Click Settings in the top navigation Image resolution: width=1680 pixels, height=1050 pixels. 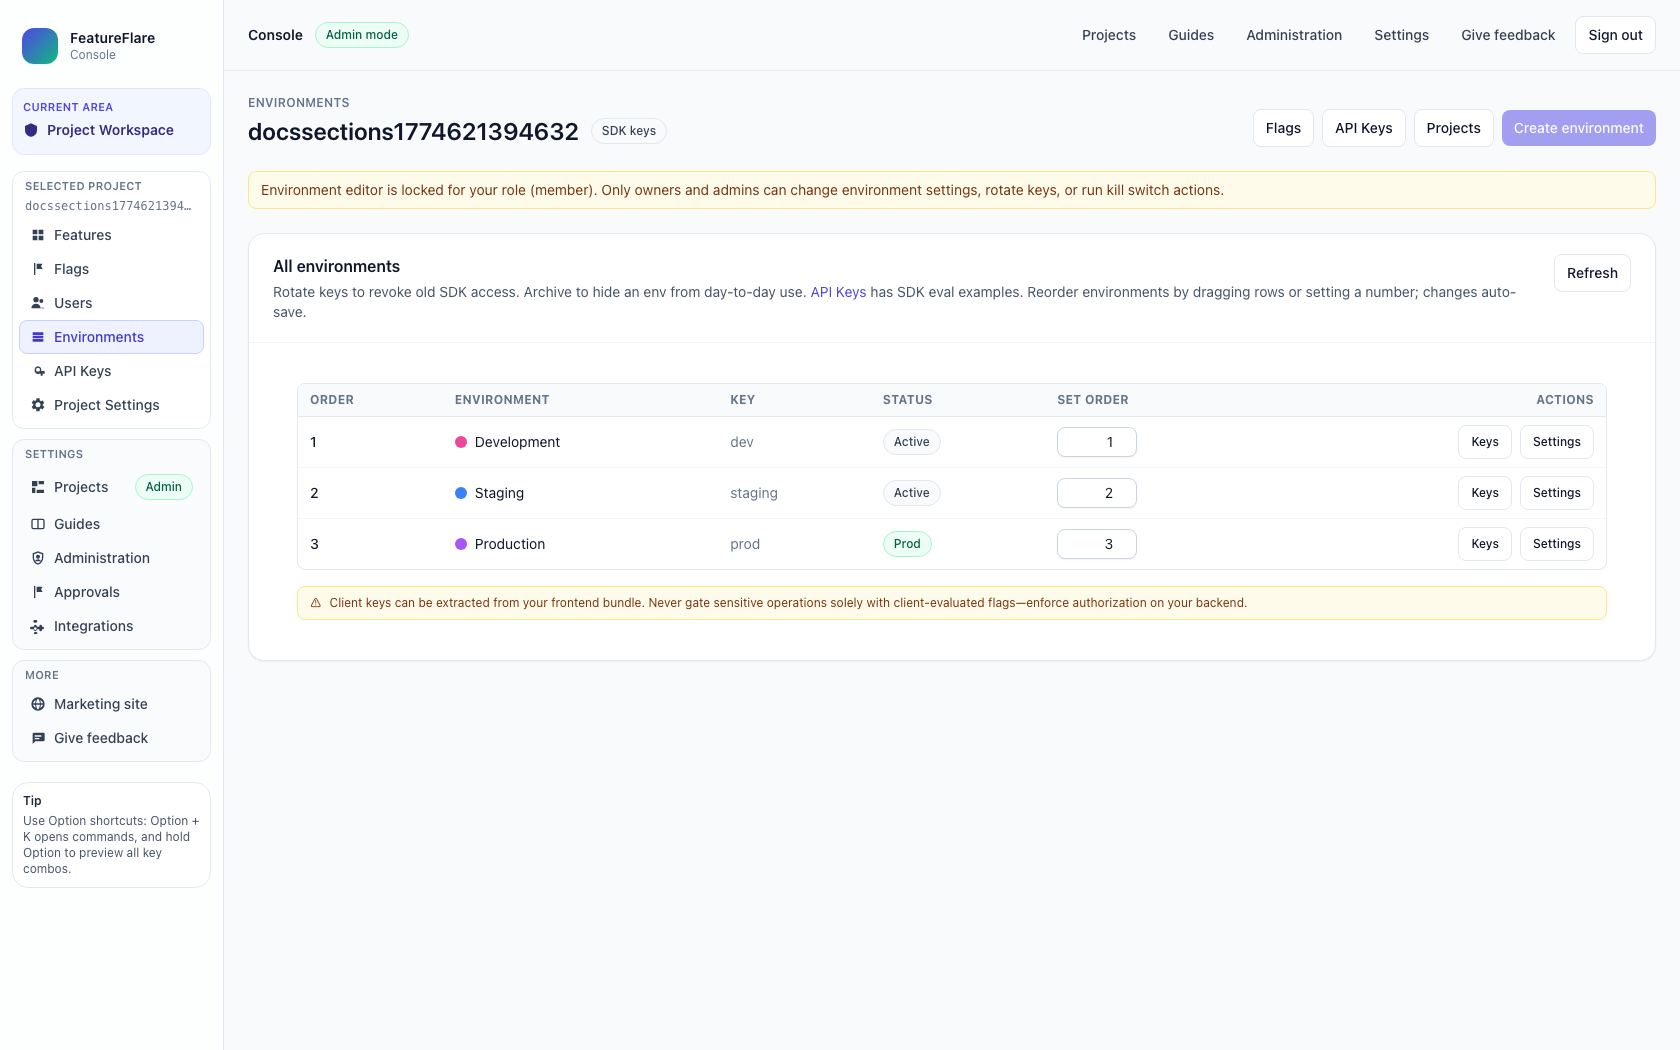(x=1401, y=35)
